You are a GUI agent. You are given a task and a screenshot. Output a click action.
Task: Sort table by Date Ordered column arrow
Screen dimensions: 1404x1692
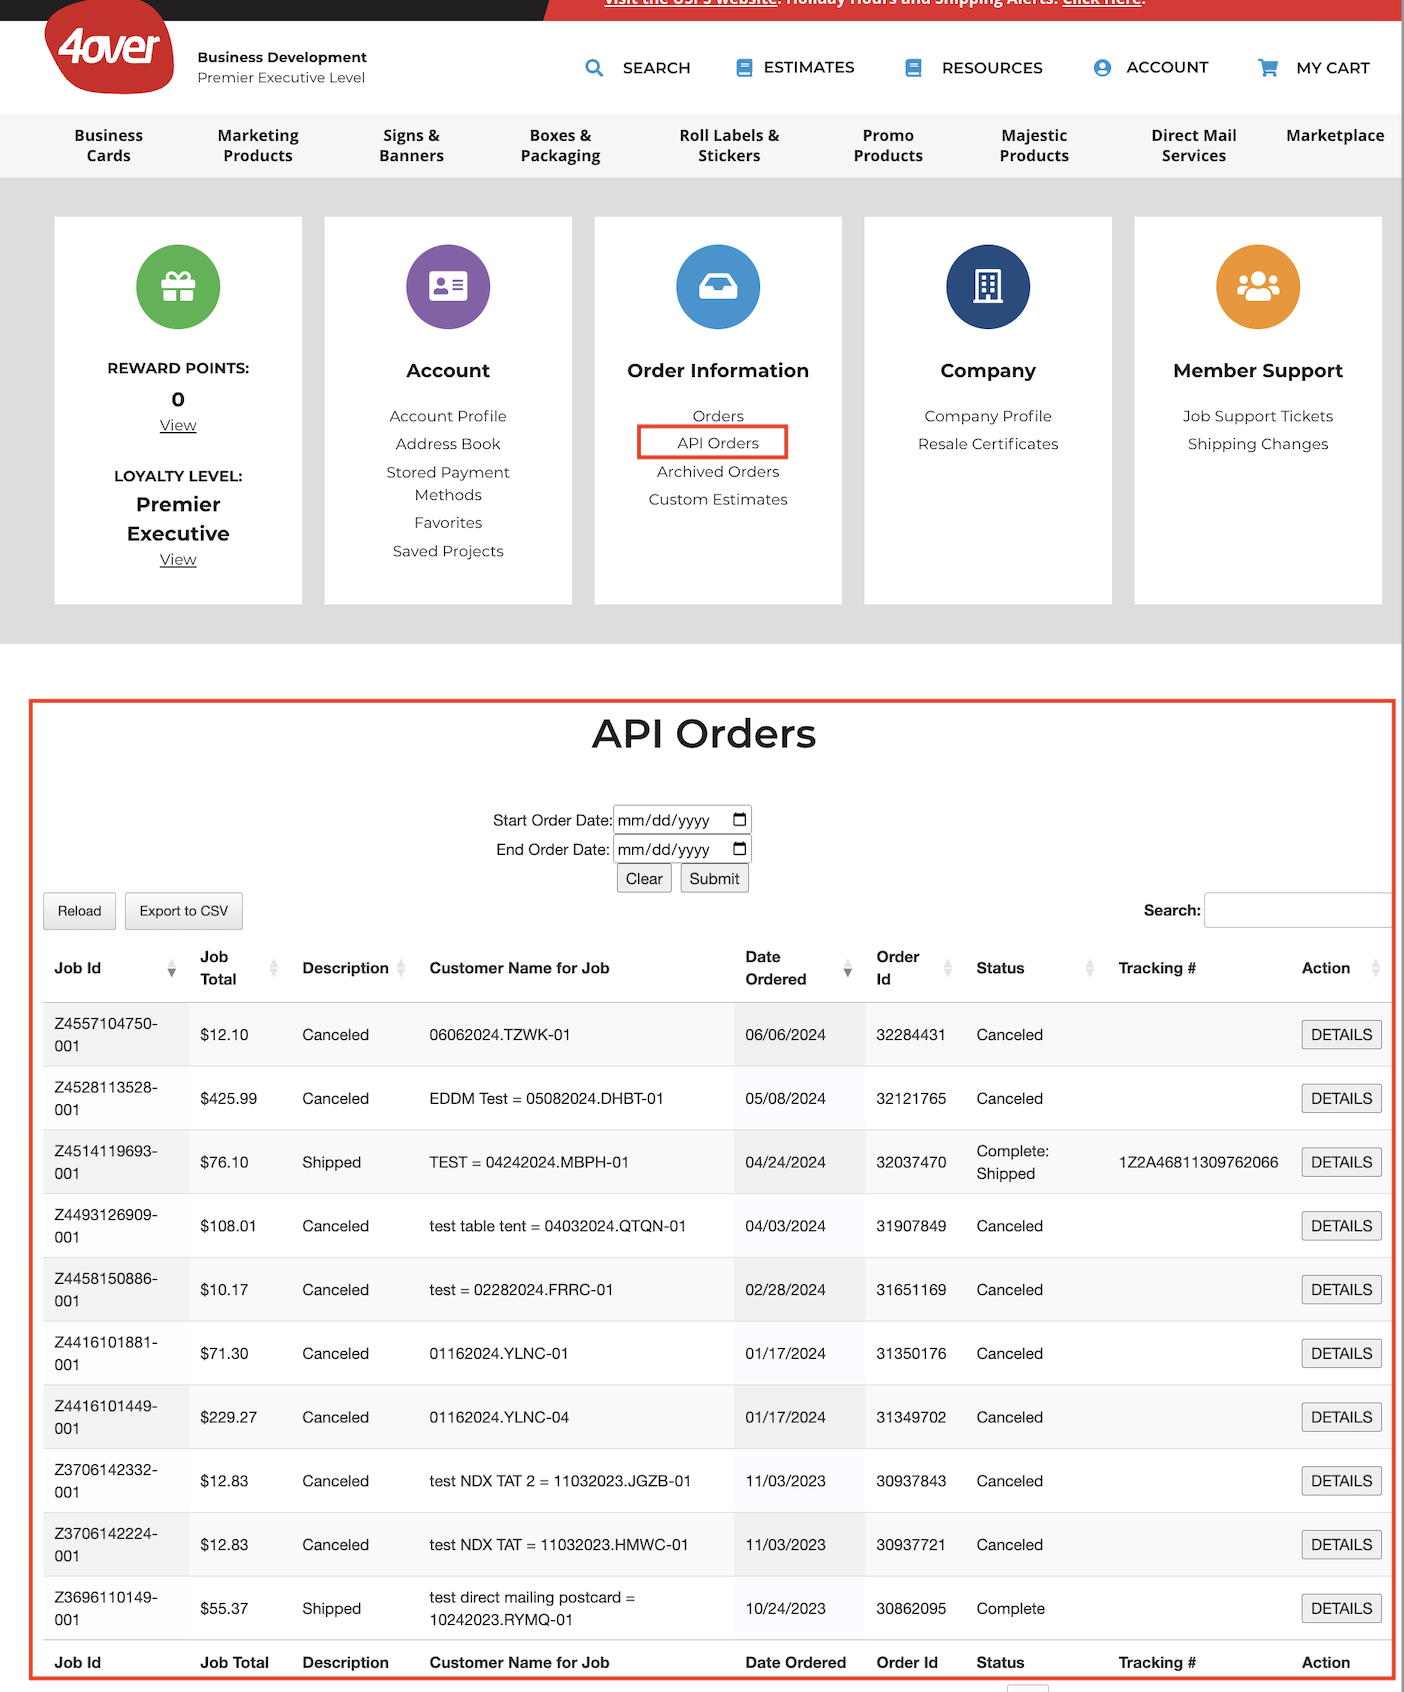click(848, 969)
